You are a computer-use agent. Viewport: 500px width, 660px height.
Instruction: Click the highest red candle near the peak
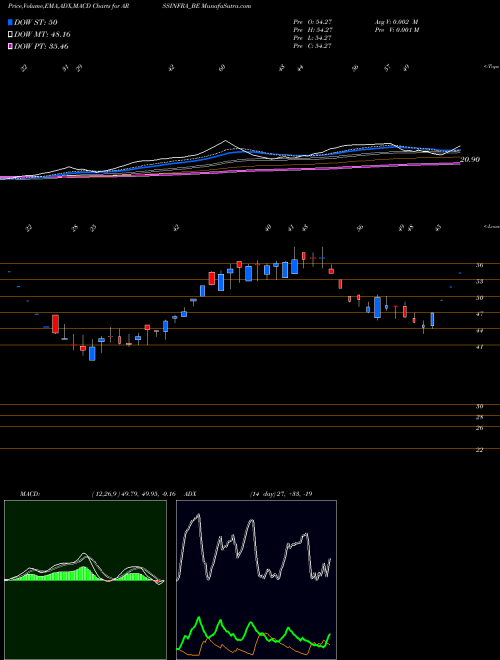303,256
